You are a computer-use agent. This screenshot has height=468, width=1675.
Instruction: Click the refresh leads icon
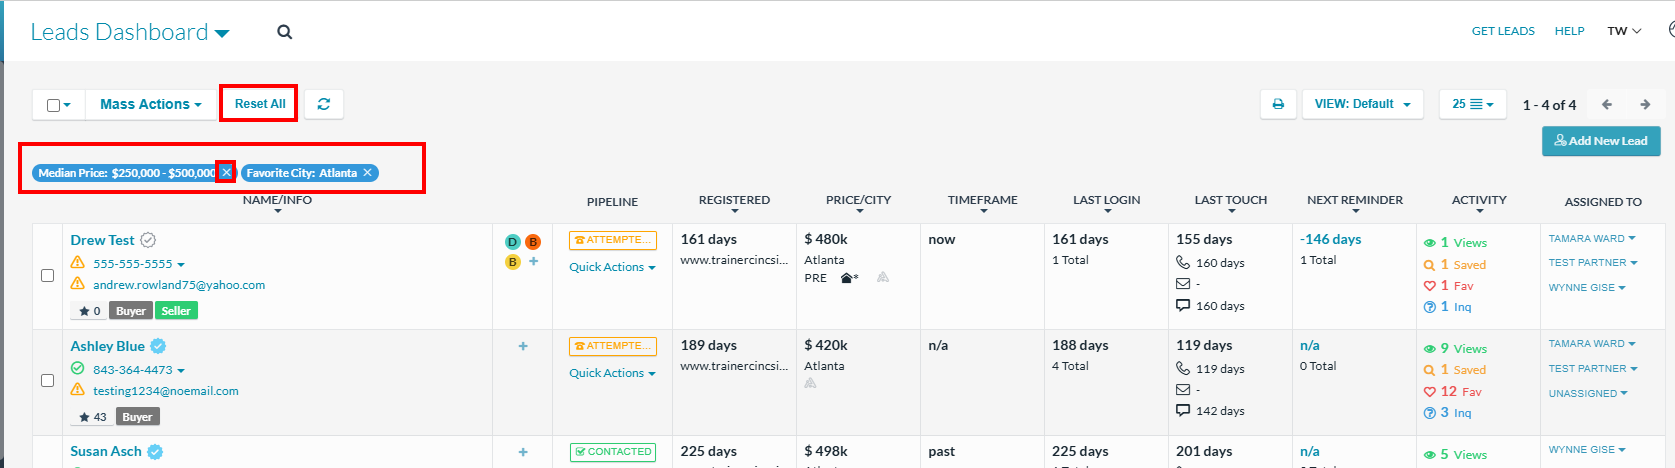pos(324,104)
